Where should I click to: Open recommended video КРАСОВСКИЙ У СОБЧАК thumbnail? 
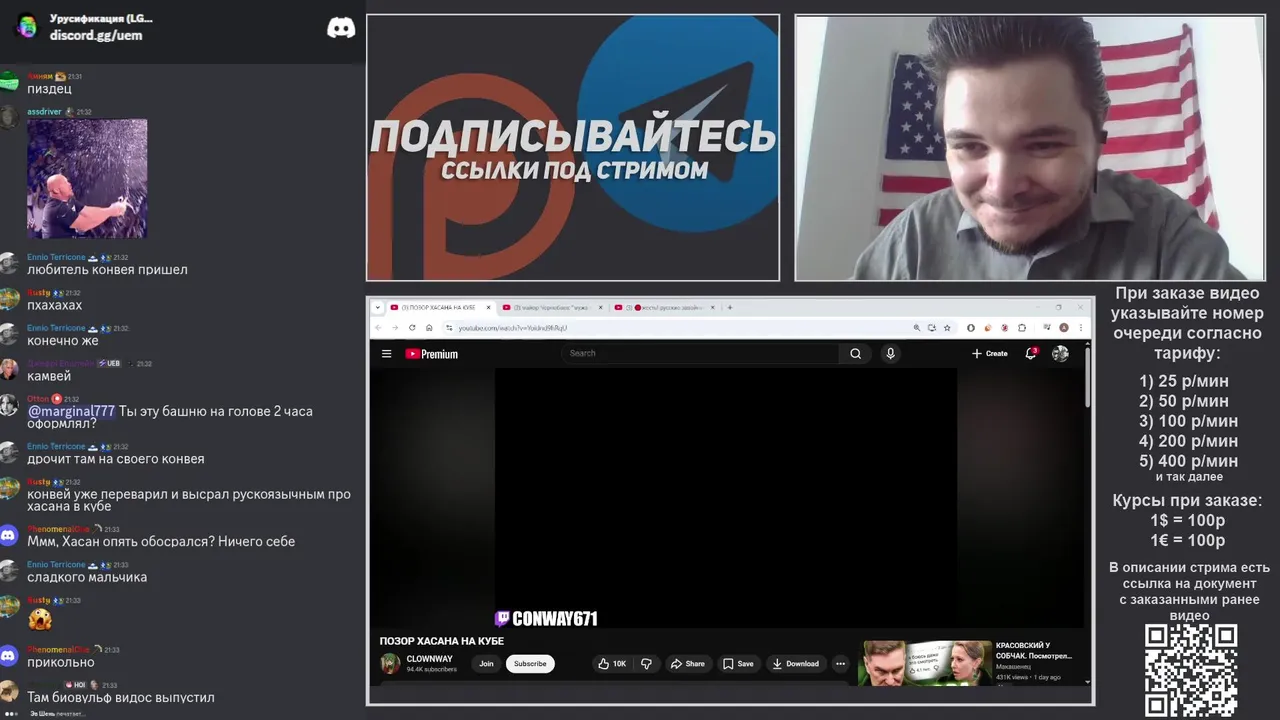pos(925,662)
